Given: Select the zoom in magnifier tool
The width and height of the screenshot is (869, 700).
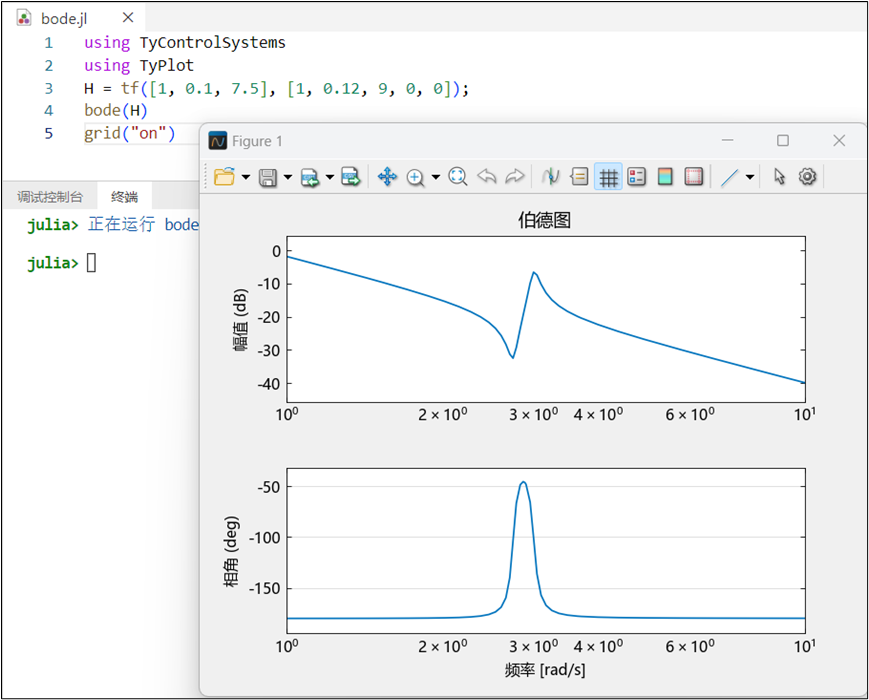Looking at the screenshot, I should point(415,177).
